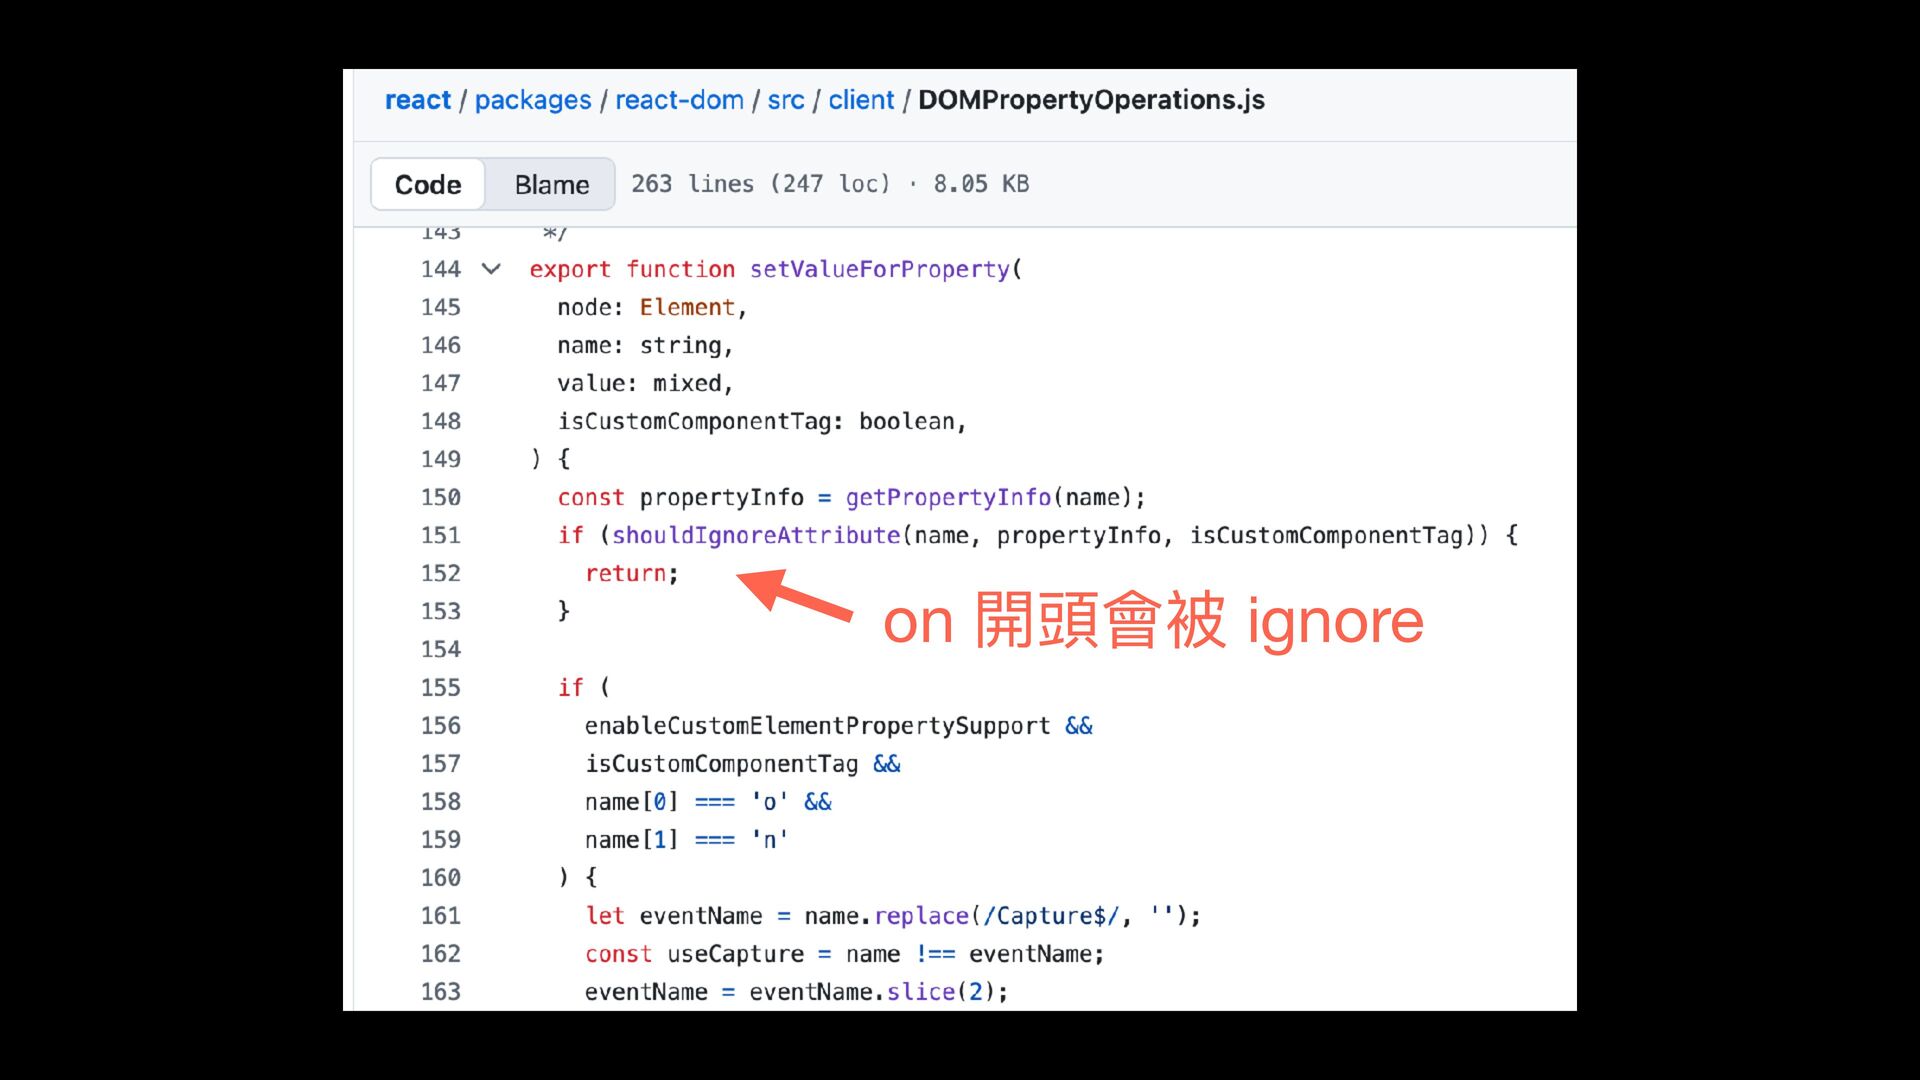
Task: Select line number 163
Action: coord(441,992)
